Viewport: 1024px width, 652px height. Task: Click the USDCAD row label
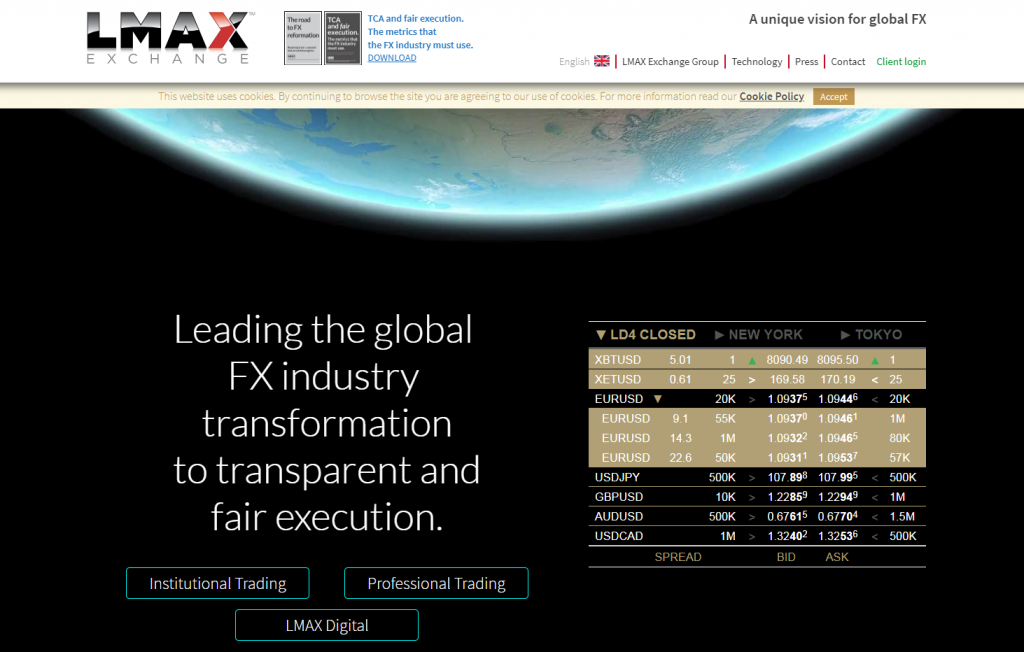coord(618,536)
